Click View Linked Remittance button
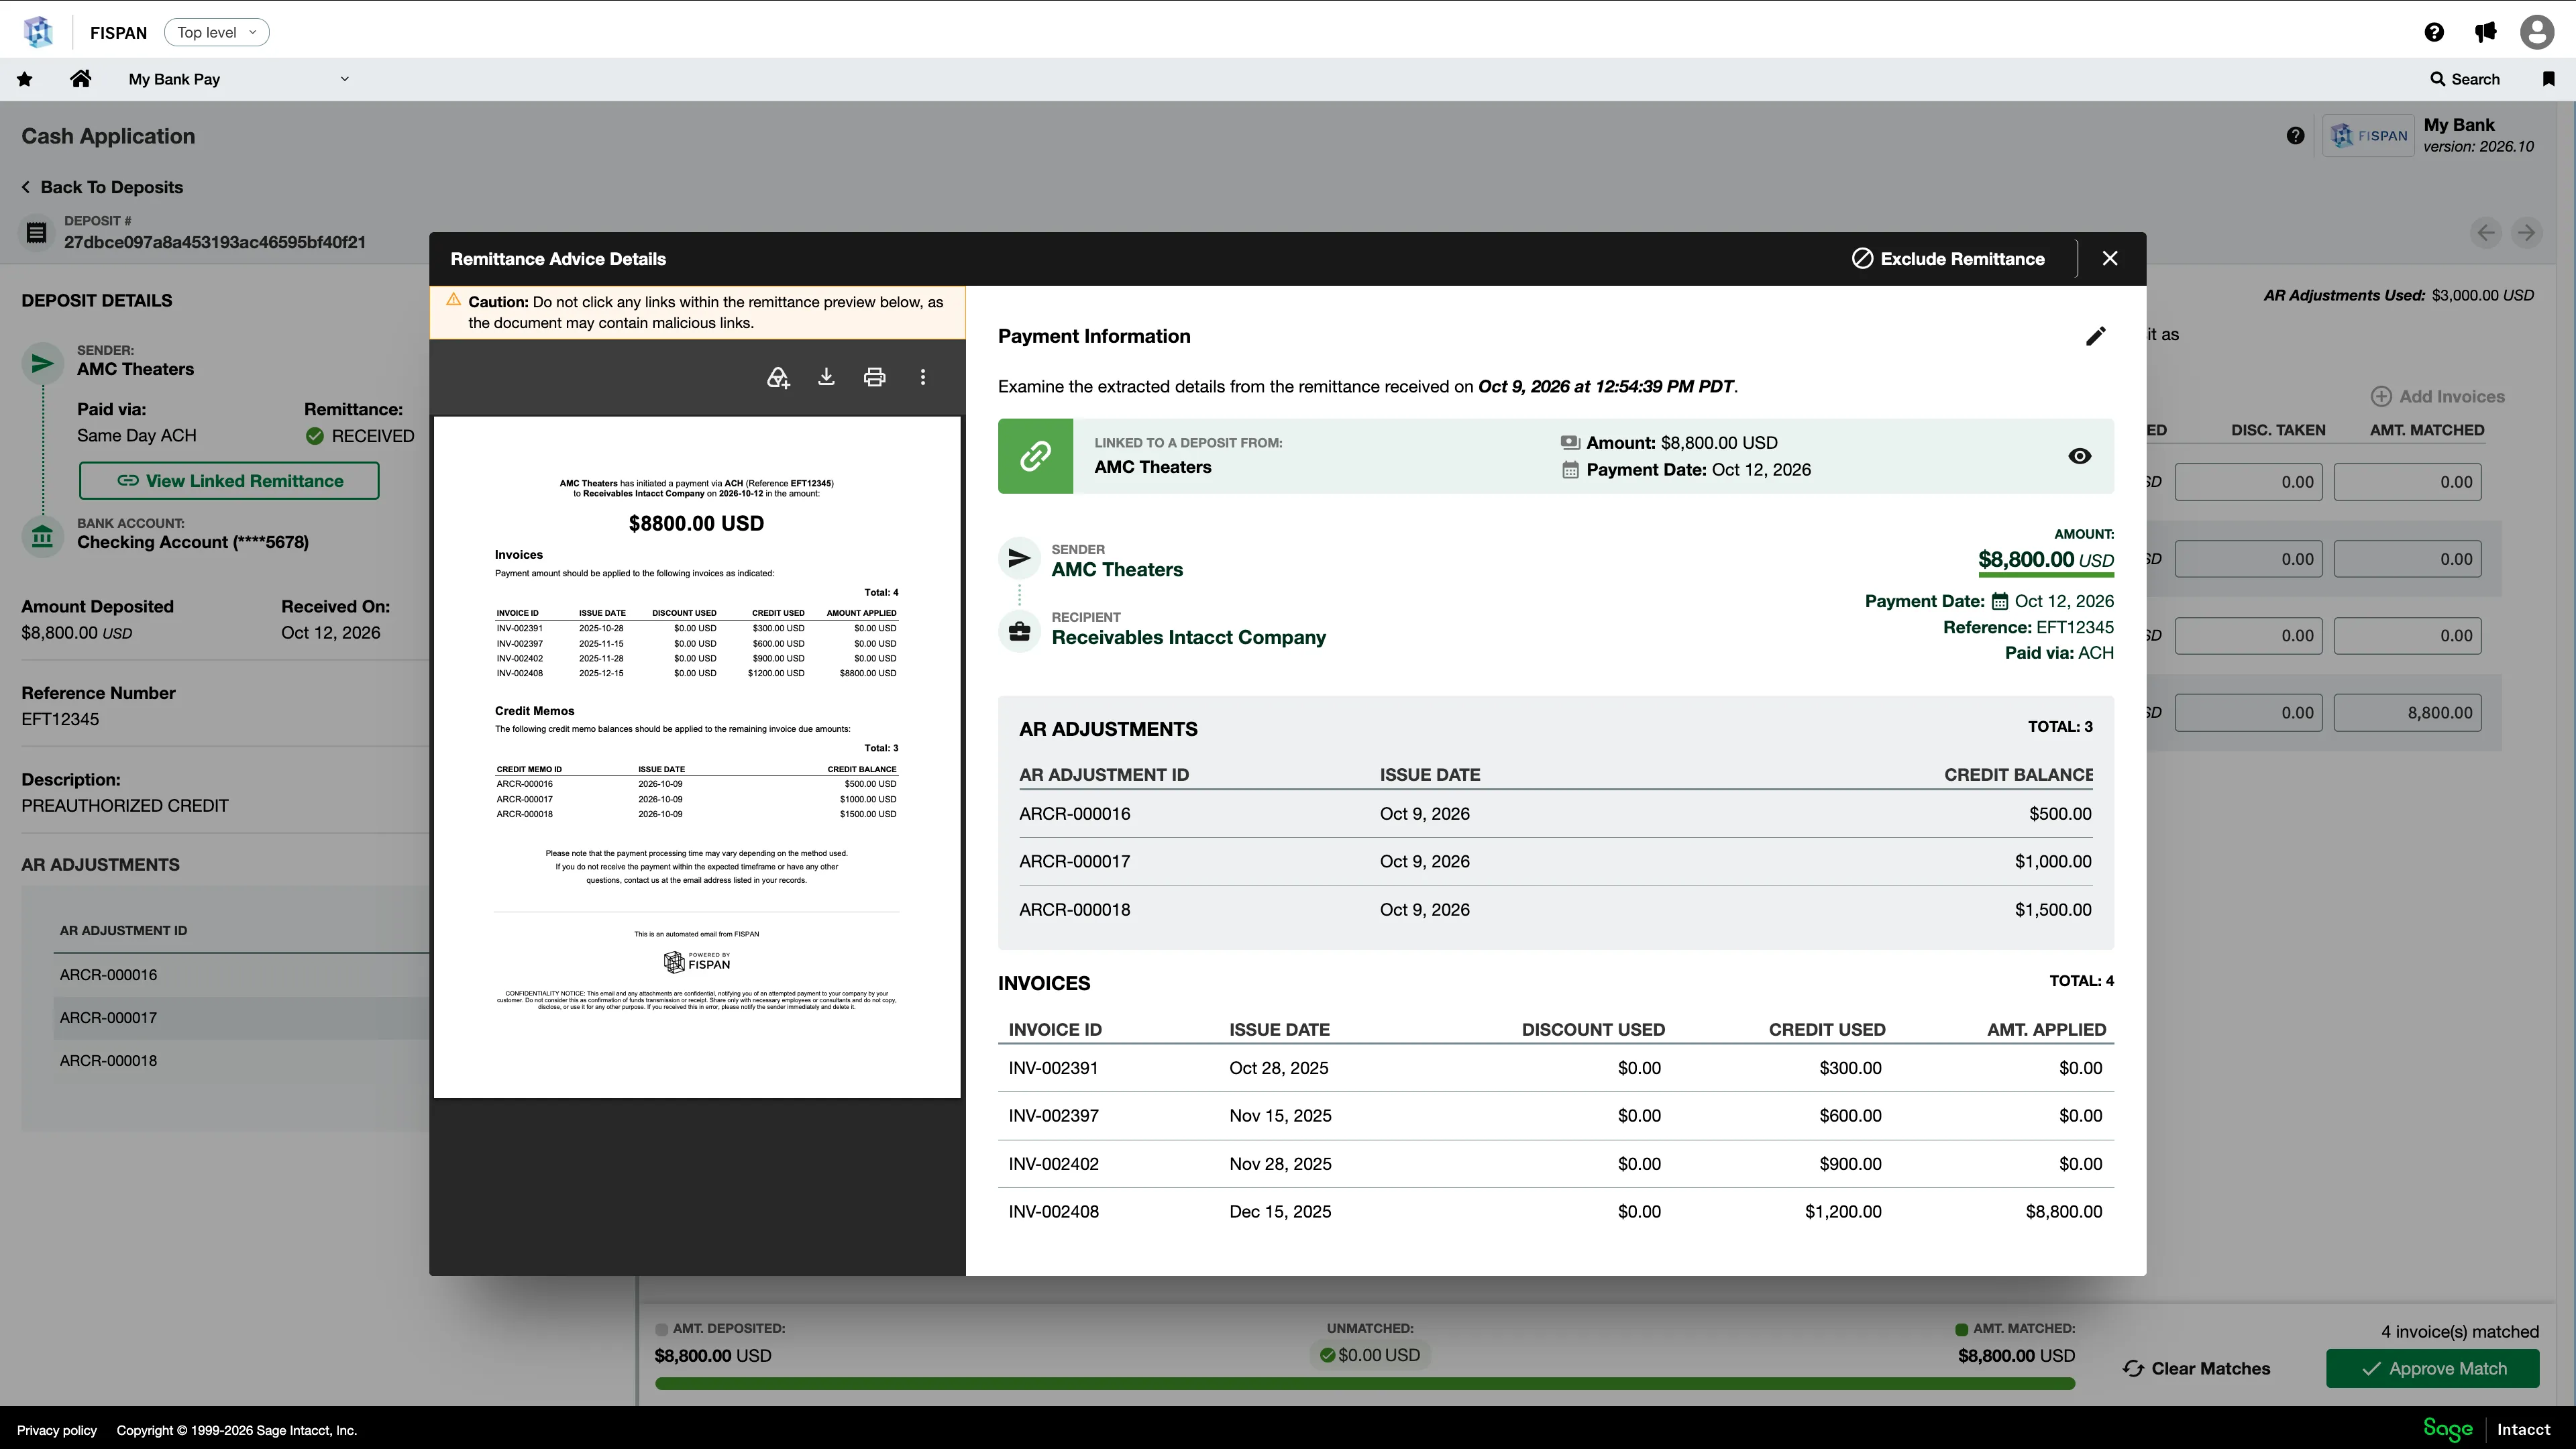 tap(229, 481)
